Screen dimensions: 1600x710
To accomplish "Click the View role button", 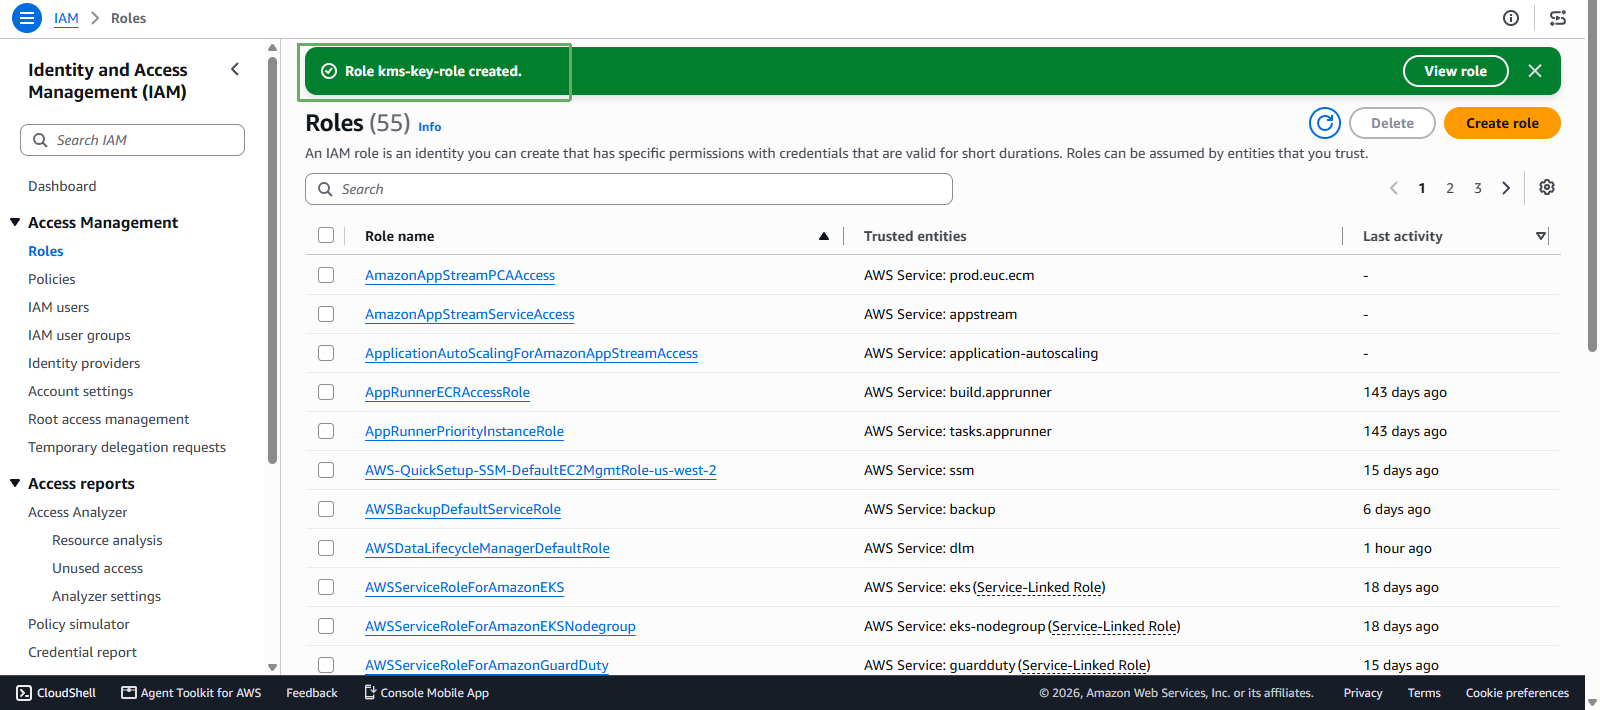I will (1455, 71).
